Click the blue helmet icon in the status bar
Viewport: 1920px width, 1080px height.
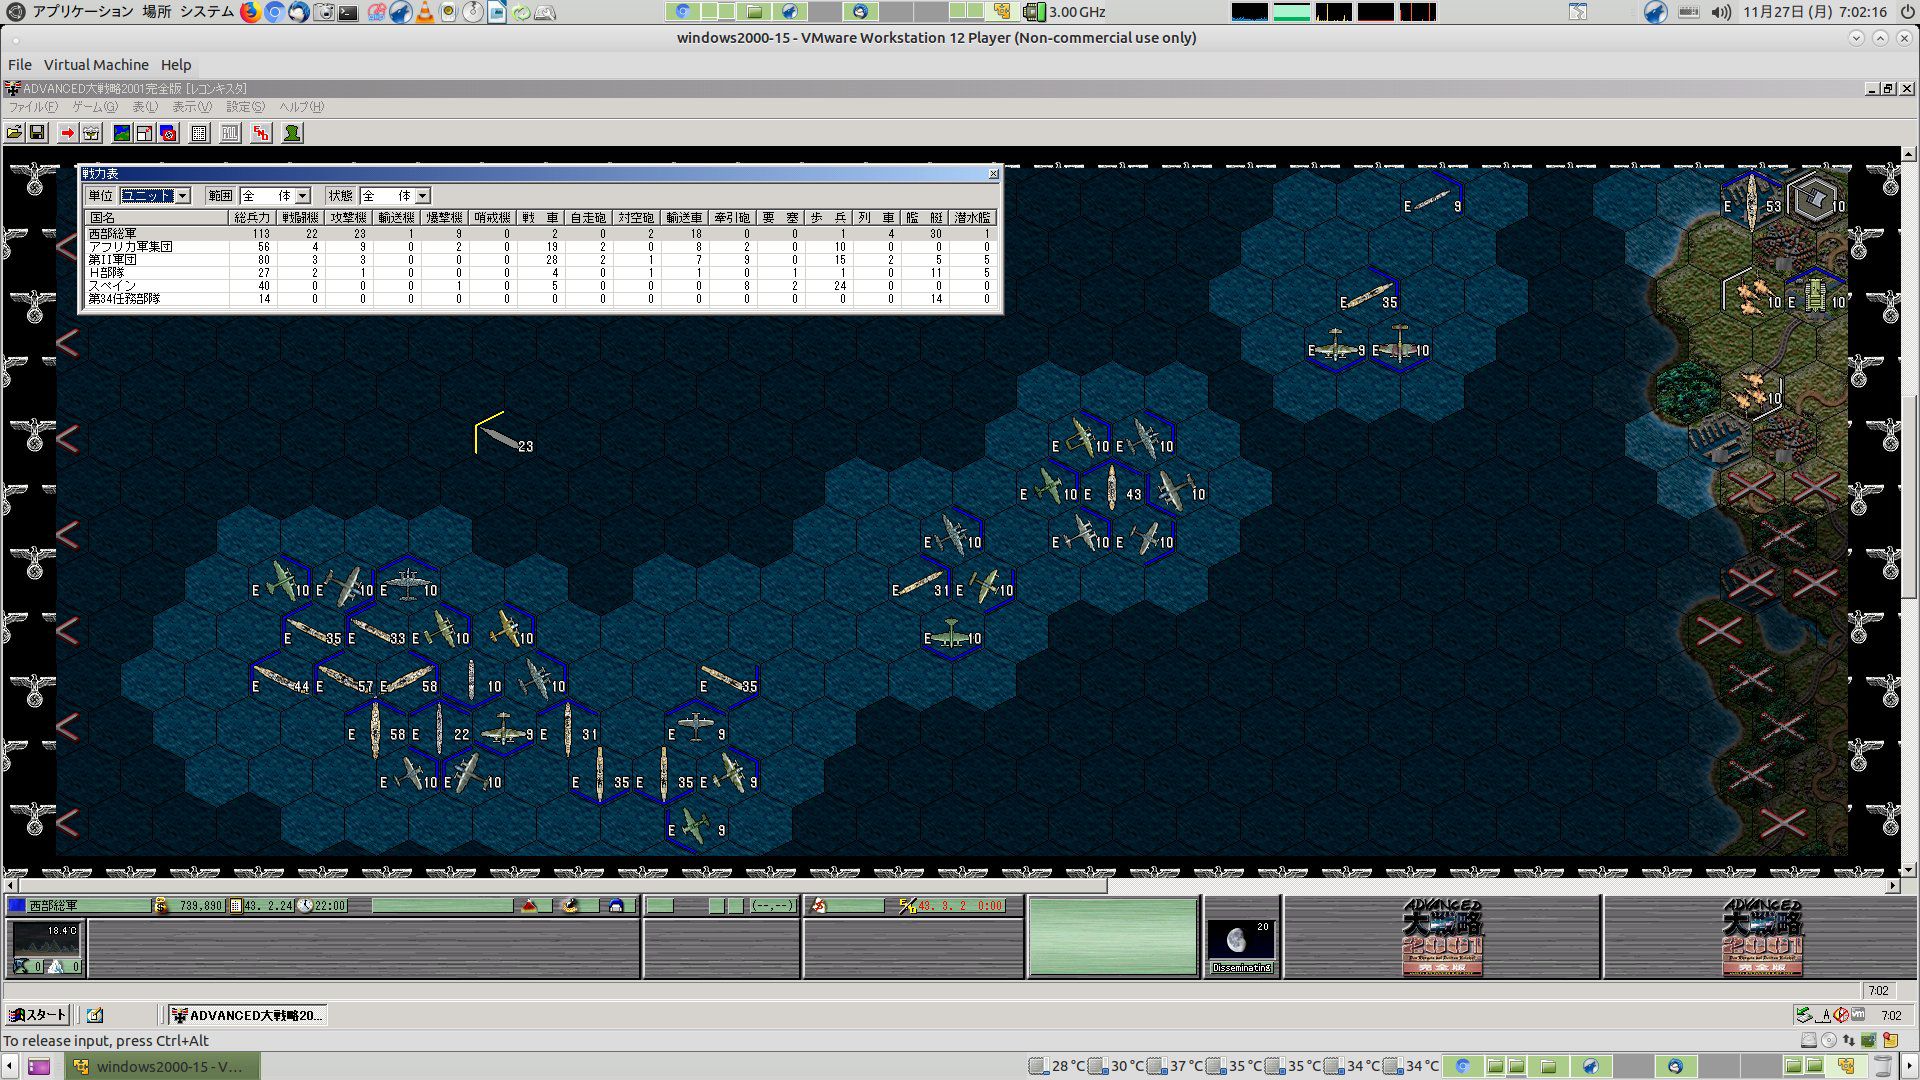pos(616,906)
